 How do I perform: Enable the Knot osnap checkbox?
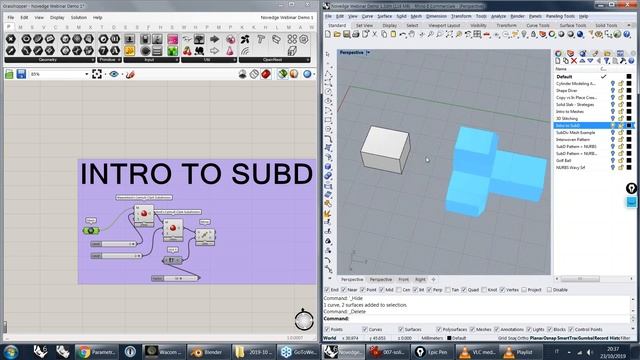(x=484, y=290)
